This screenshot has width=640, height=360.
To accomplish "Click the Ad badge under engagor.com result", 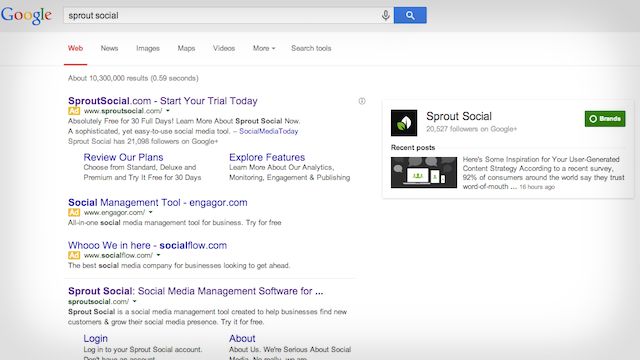I will point(74,213).
